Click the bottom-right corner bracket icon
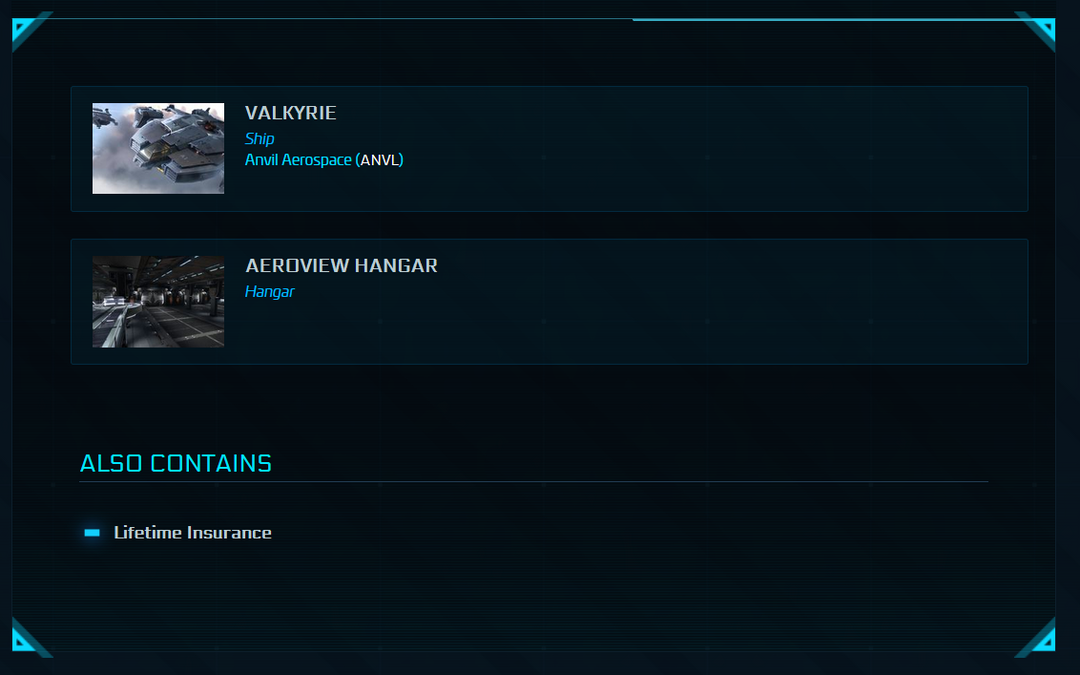The width and height of the screenshot is (1080, 675). pos(1040,639)
